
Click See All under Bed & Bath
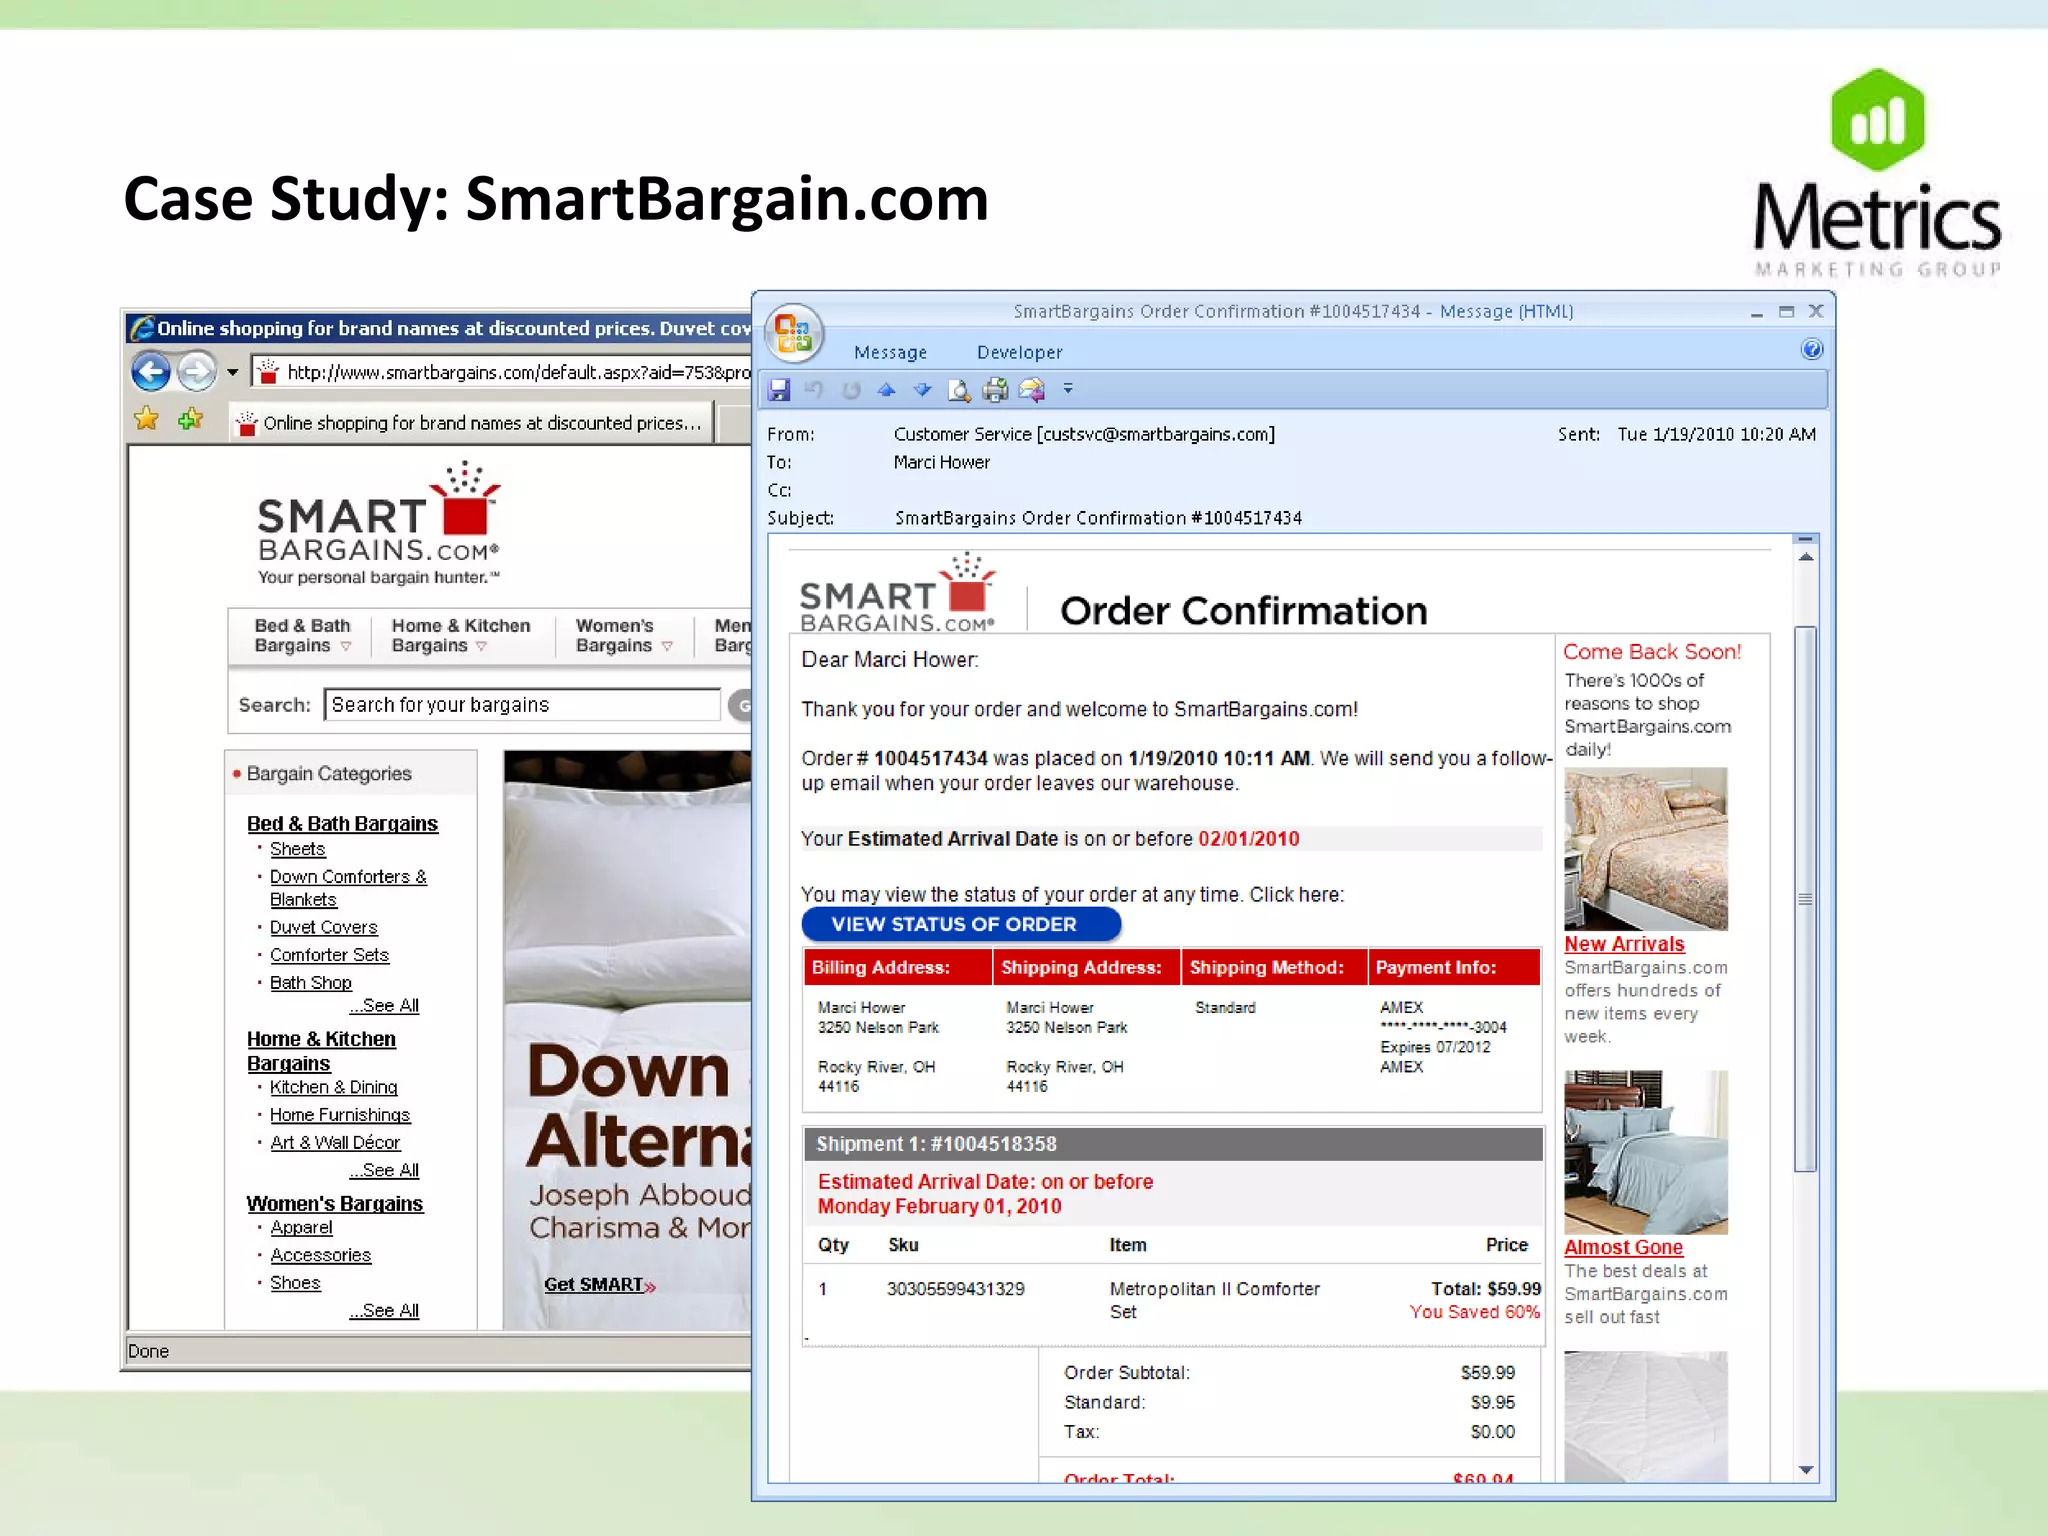384,1005
